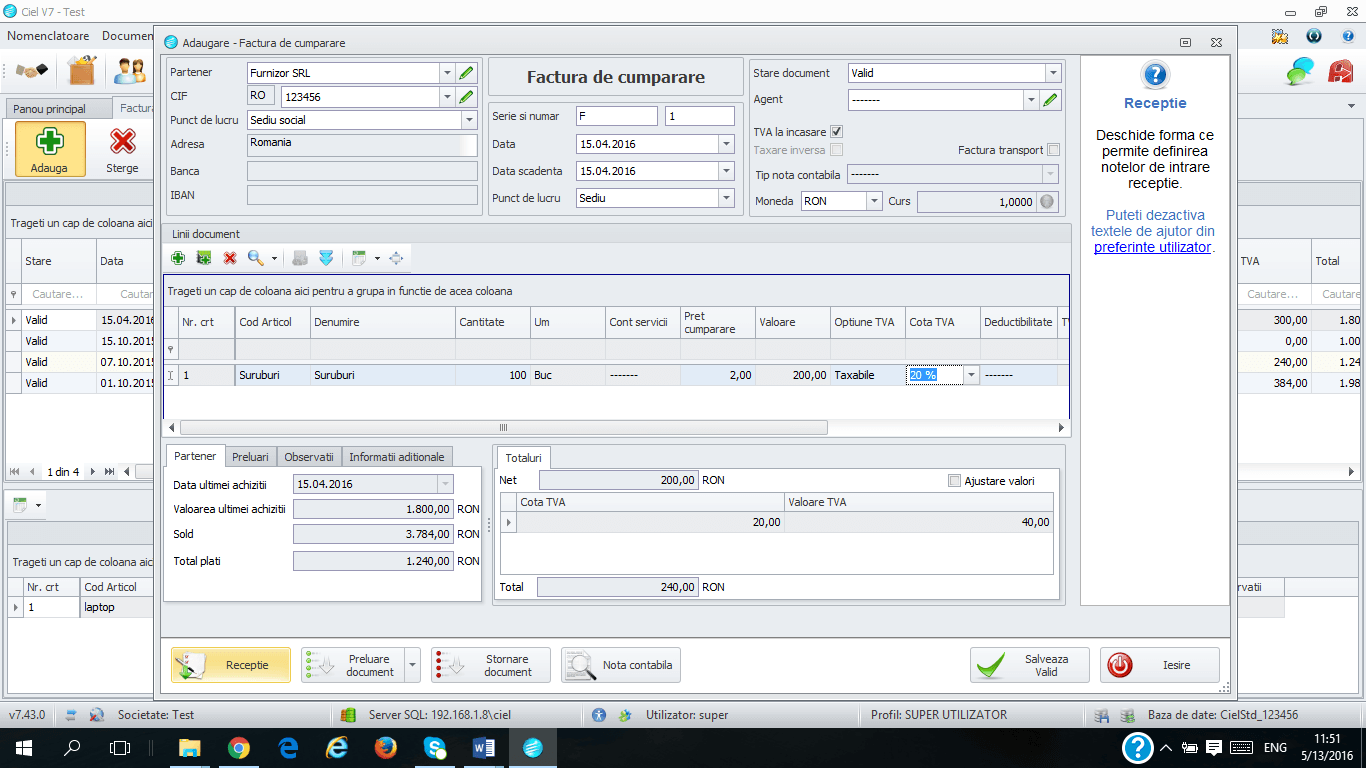
Task: Edit the partner with the green pencil icon
Action: (466, 73)
